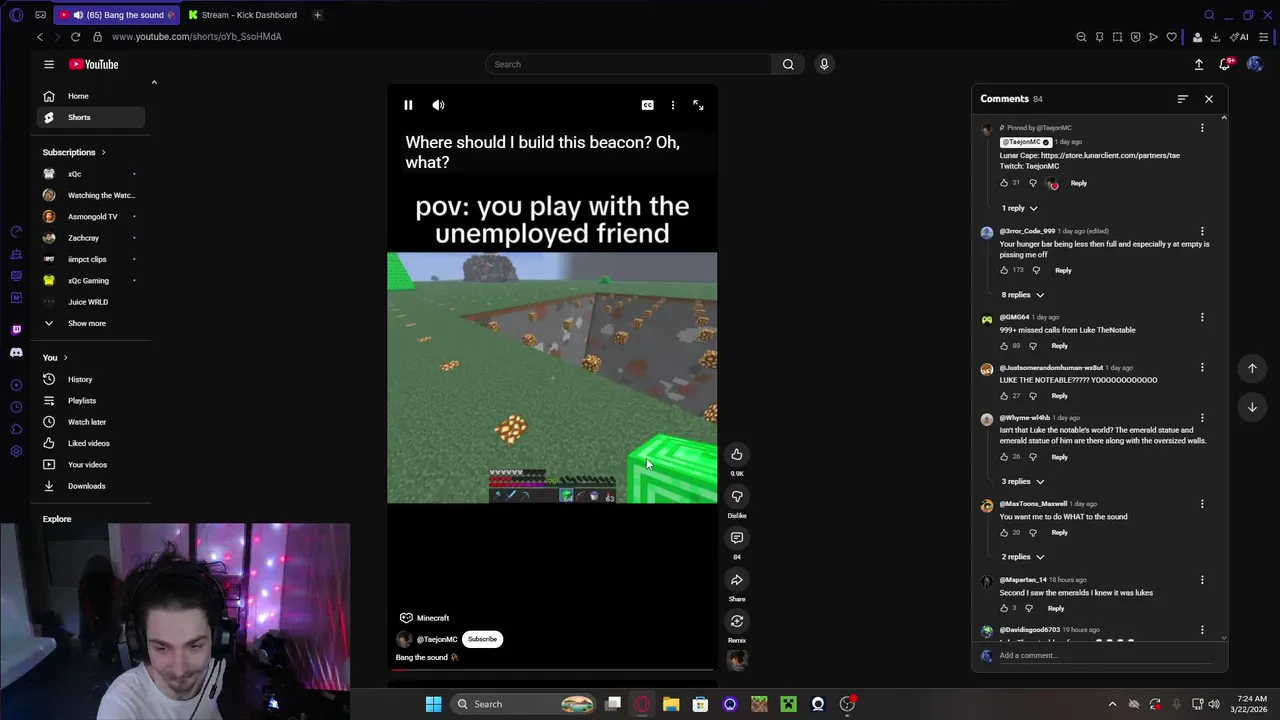Show hidden system tray icons
This screenshot has width=1280, height=720.
1112,704
